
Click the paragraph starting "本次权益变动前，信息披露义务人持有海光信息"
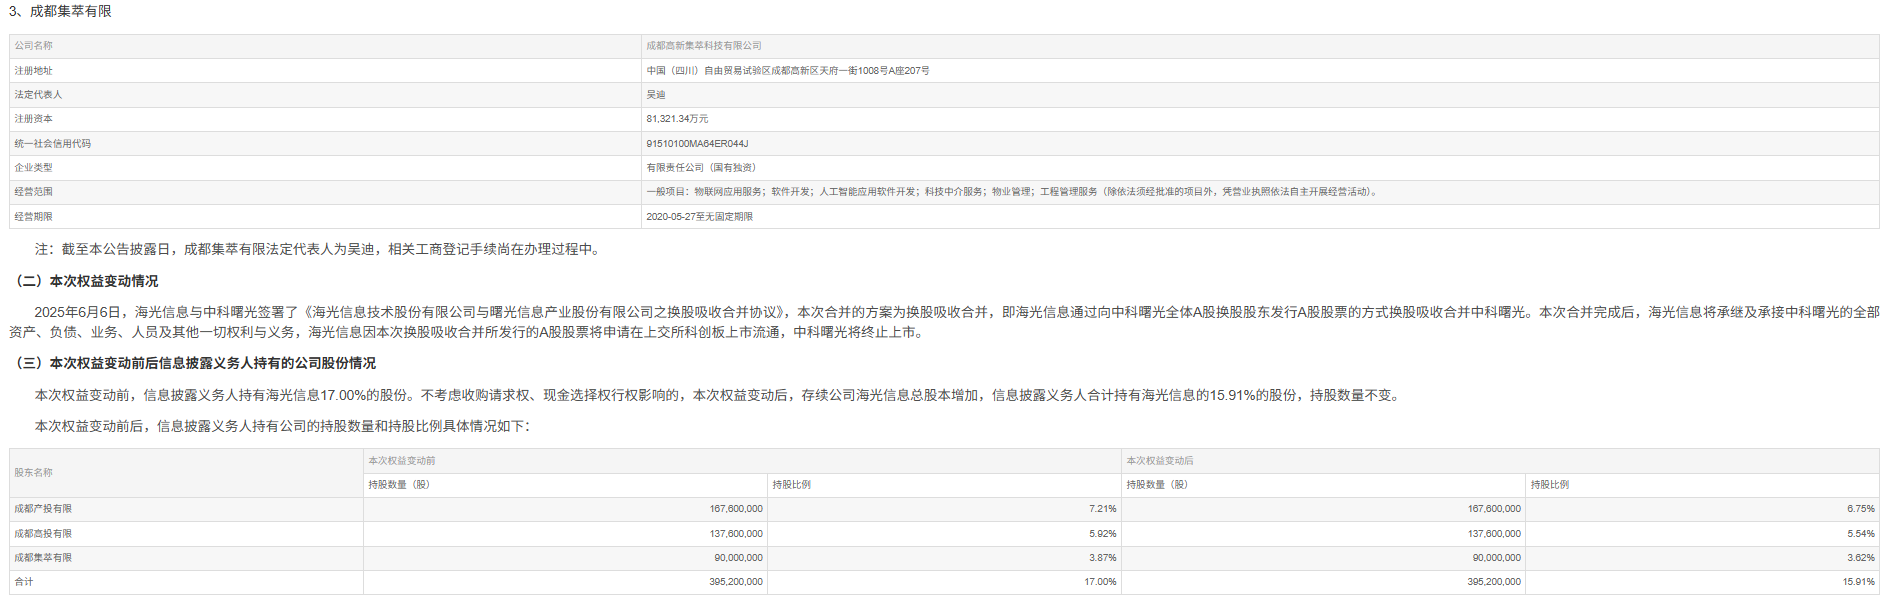719,396
